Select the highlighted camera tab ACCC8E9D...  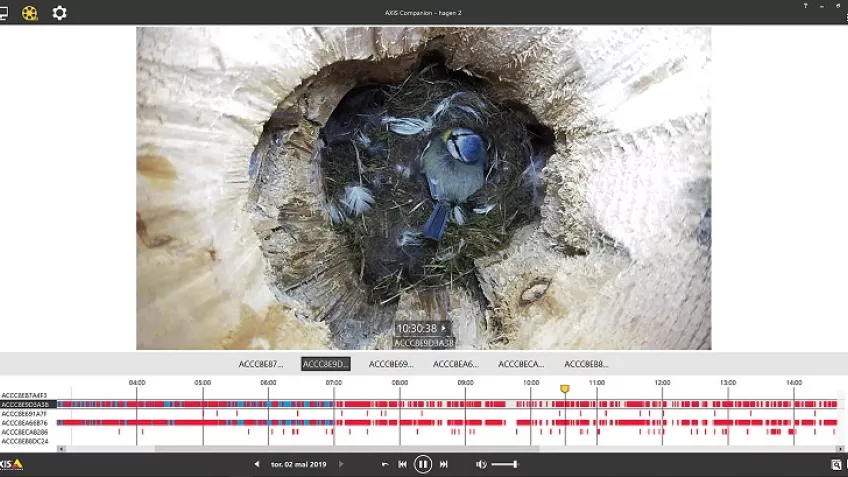click(x=326, y=364)
